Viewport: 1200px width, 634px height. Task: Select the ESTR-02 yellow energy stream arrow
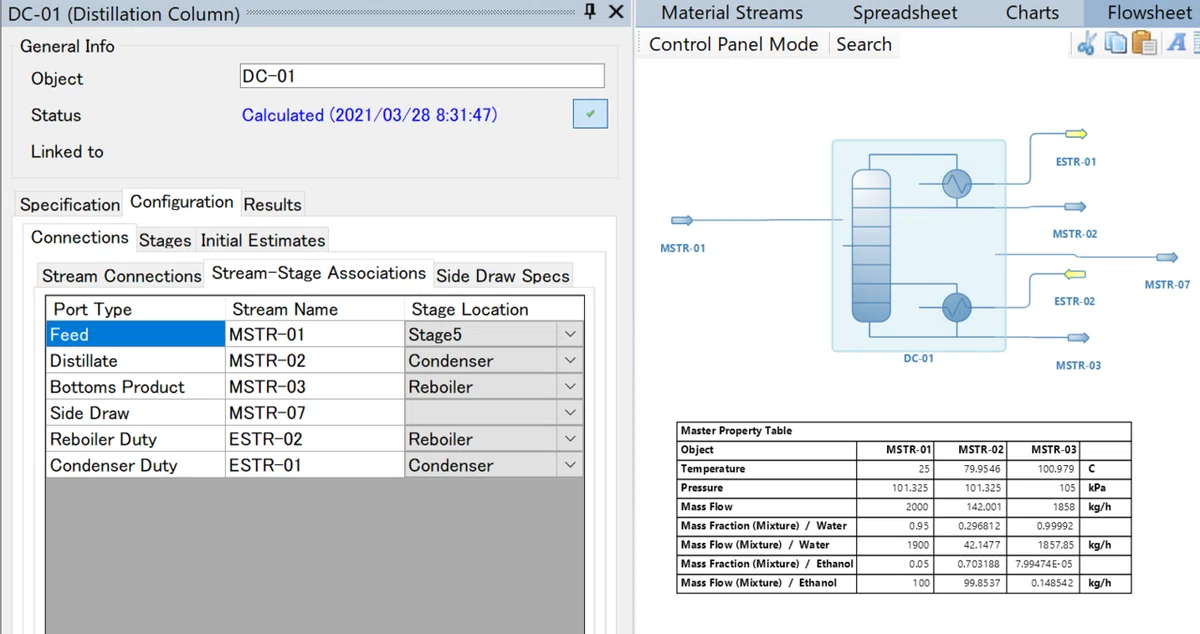point(1075,274)
